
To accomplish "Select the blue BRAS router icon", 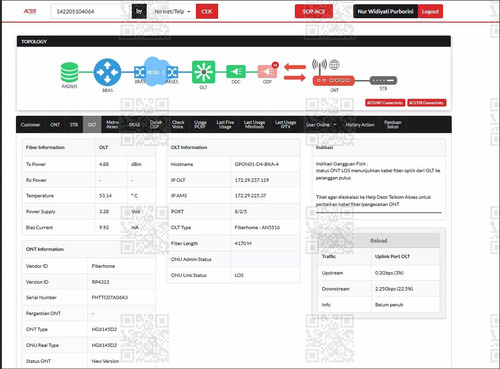I will 107,72.
